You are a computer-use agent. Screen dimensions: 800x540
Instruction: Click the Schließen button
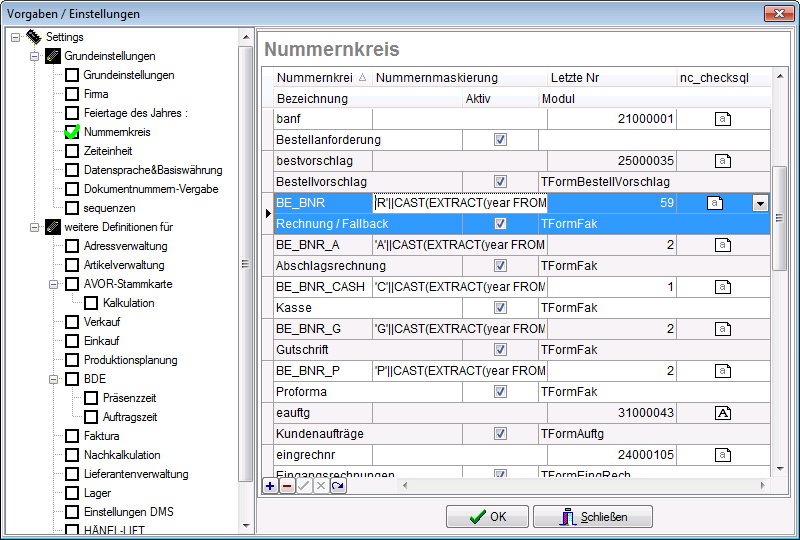tap(592, 517)
